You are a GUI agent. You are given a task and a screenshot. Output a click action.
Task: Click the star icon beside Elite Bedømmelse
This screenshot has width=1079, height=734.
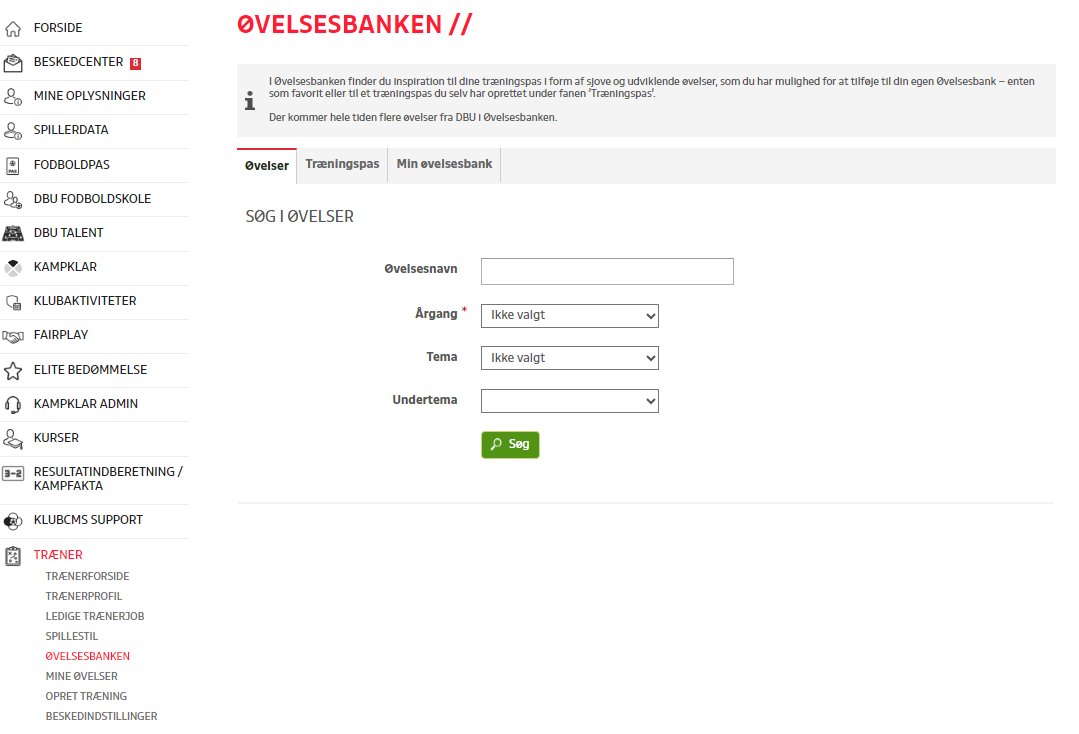pos(13,371)
